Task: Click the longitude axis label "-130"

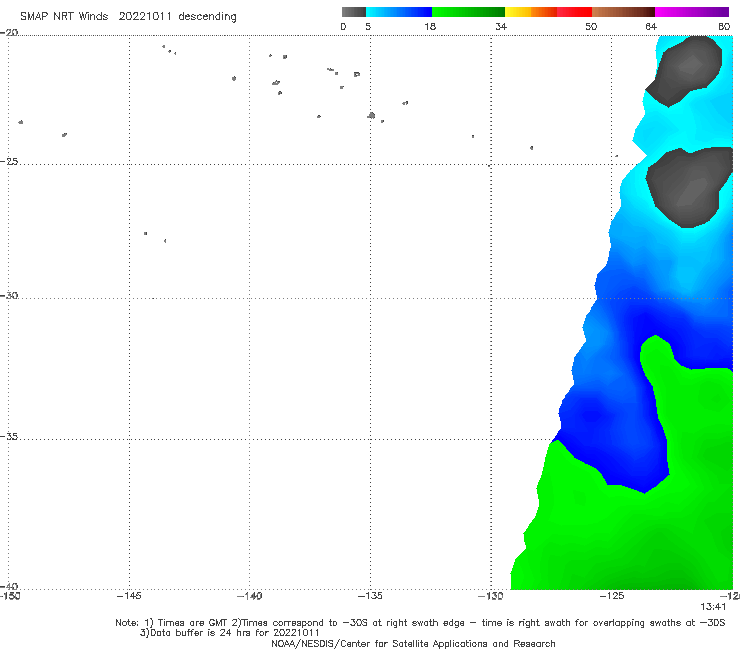Action: [491, 596]
